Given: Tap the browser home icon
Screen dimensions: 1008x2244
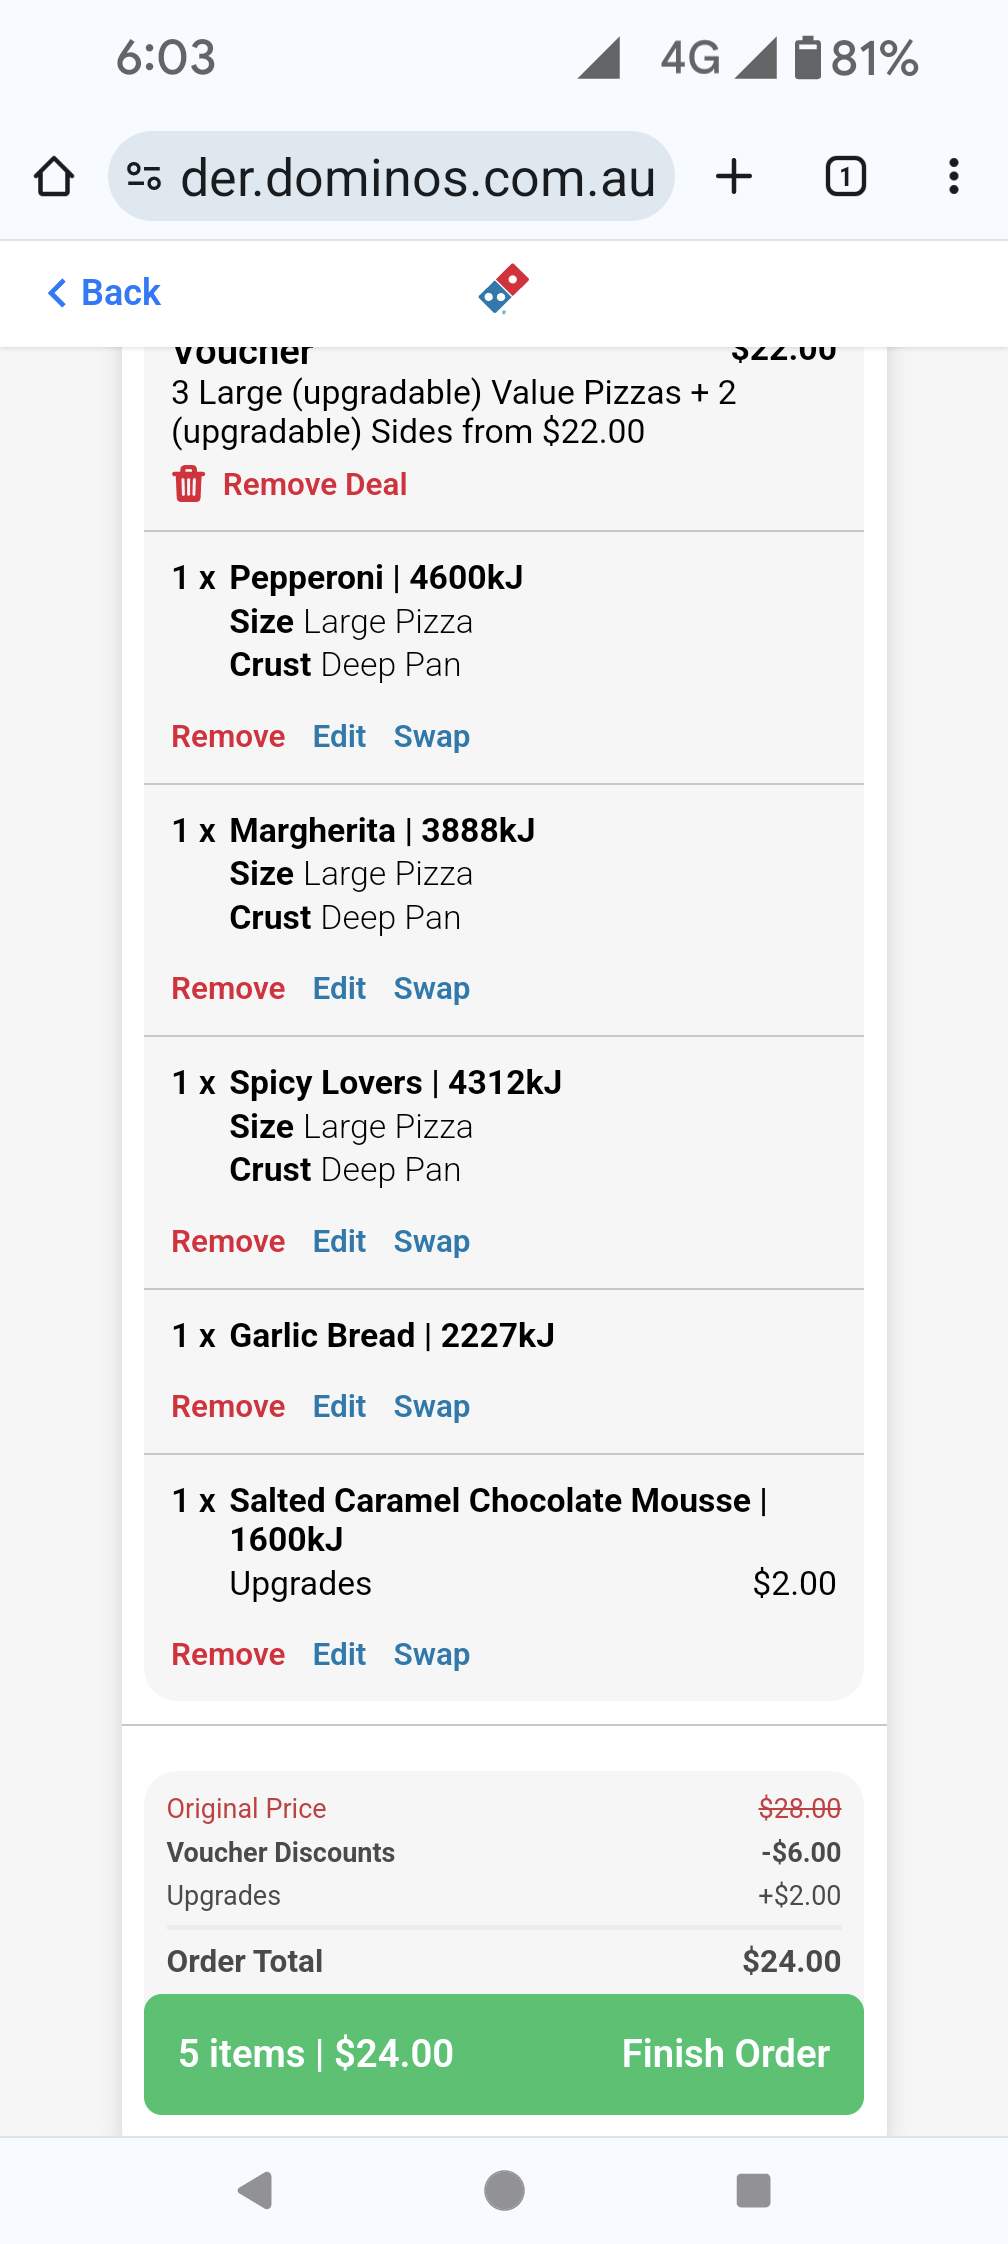Looking at the screenshot, I should pos(54,177).
